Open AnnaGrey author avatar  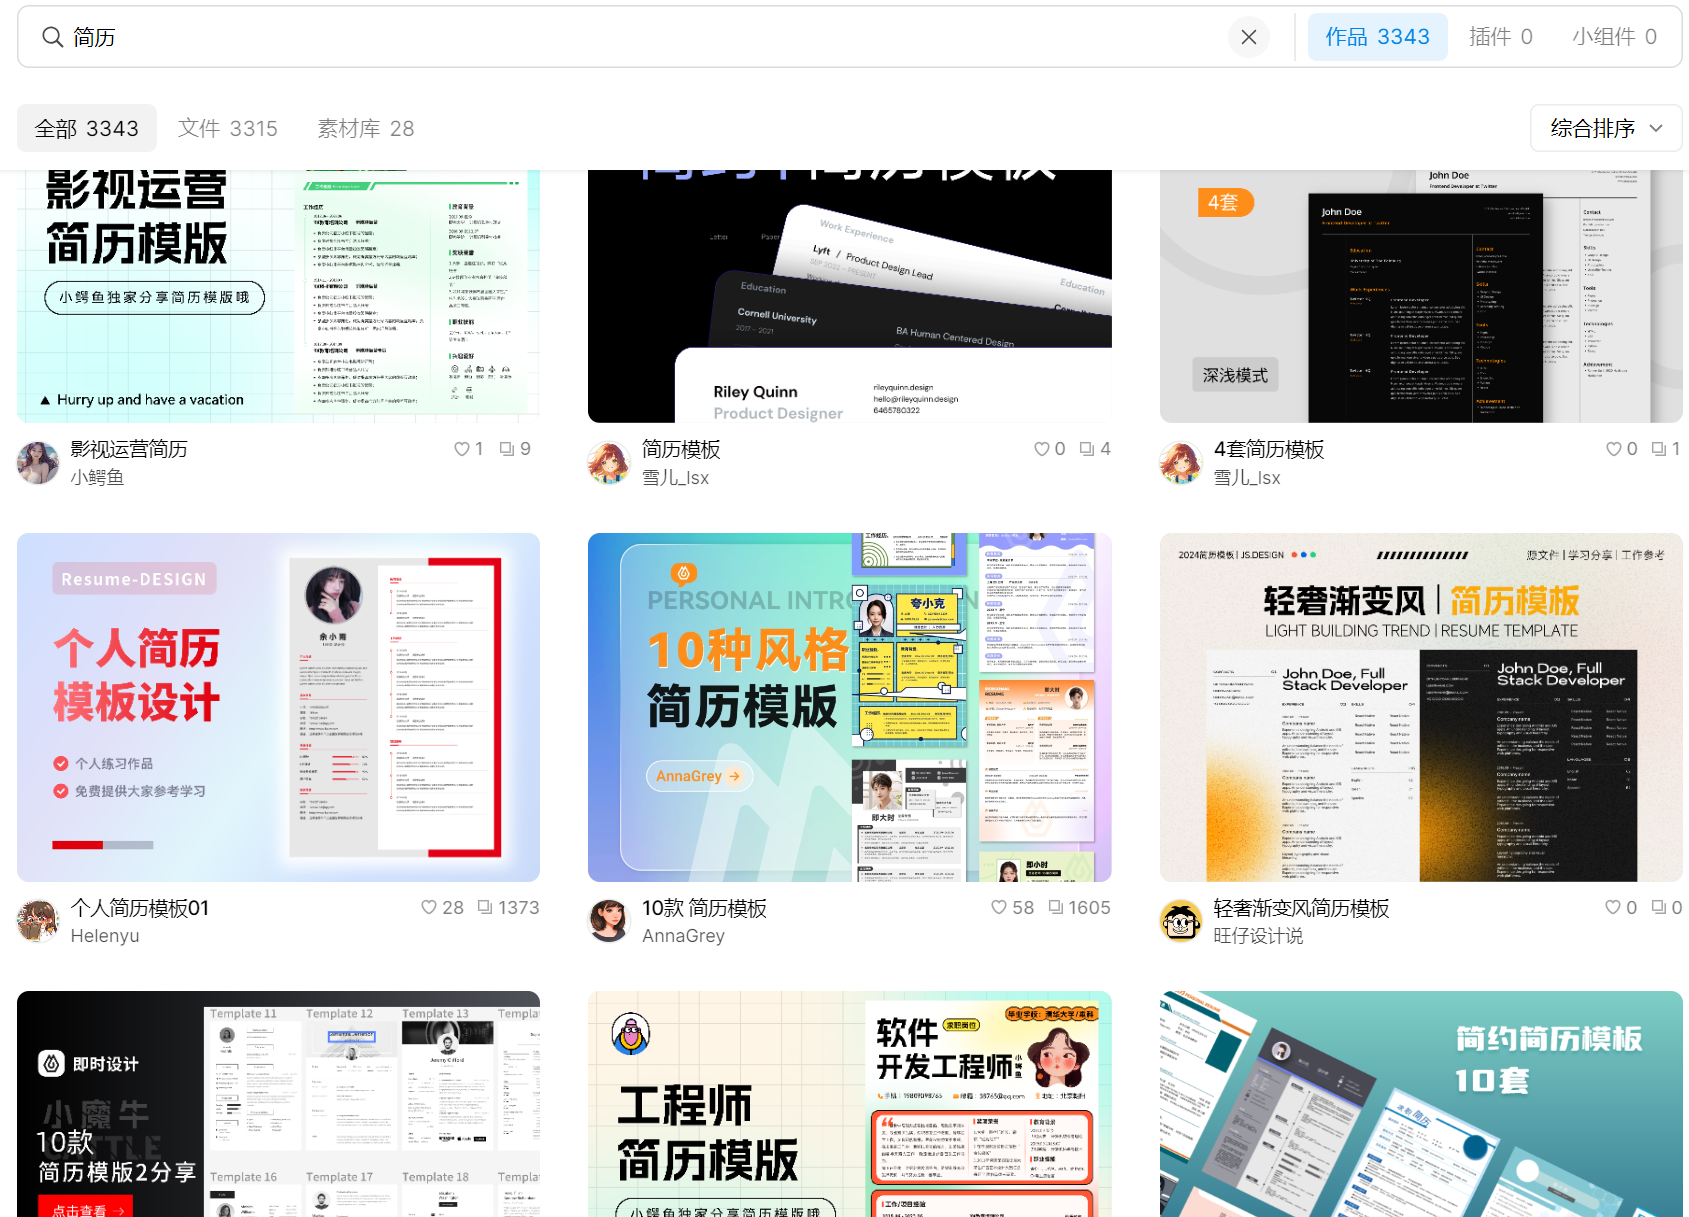(x=609, y=921)
